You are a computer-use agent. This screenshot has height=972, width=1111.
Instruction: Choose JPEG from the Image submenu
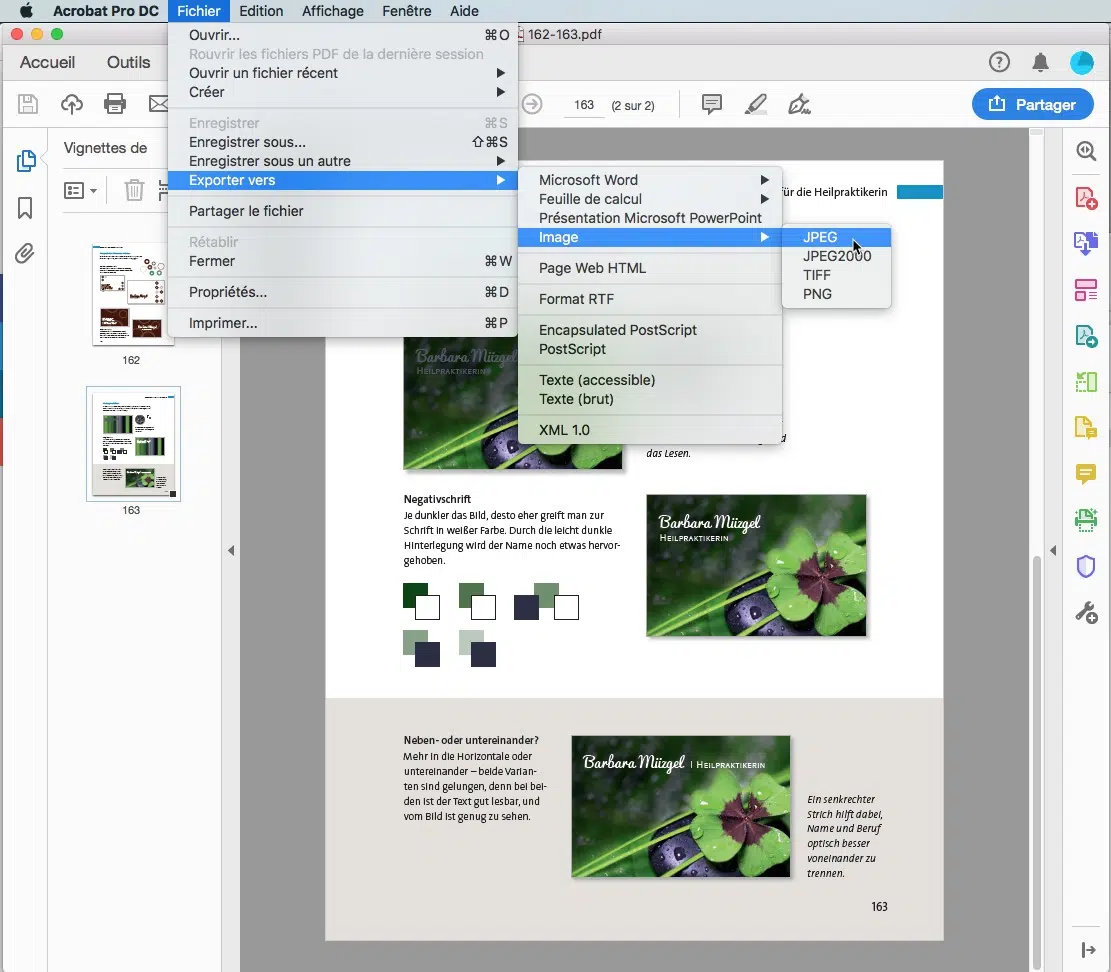pos(820,237)
